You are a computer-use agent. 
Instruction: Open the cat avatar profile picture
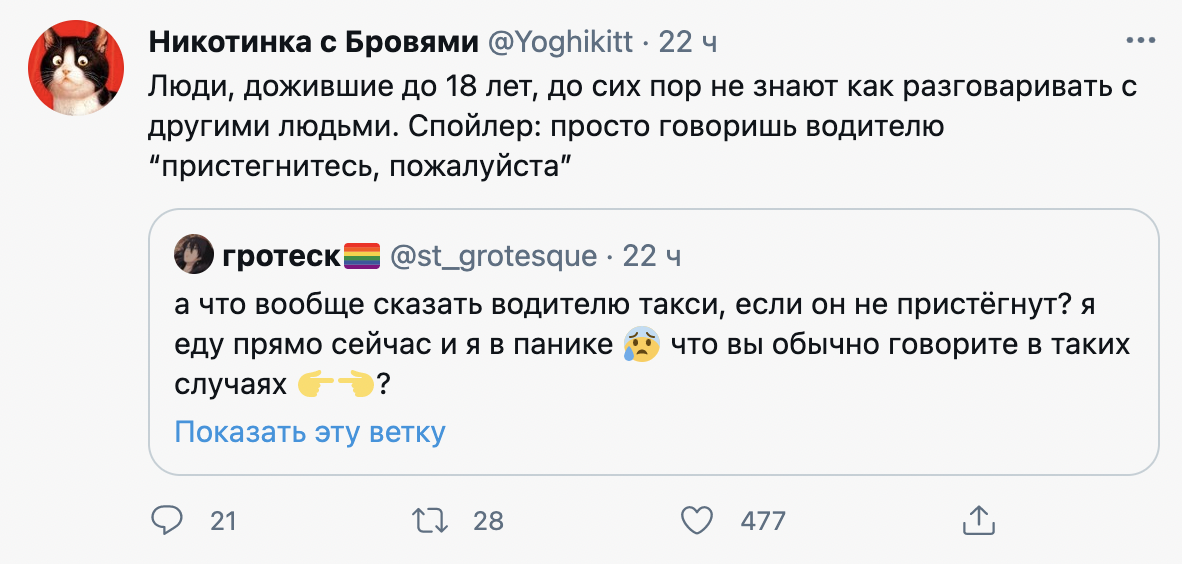pos(67,67)
